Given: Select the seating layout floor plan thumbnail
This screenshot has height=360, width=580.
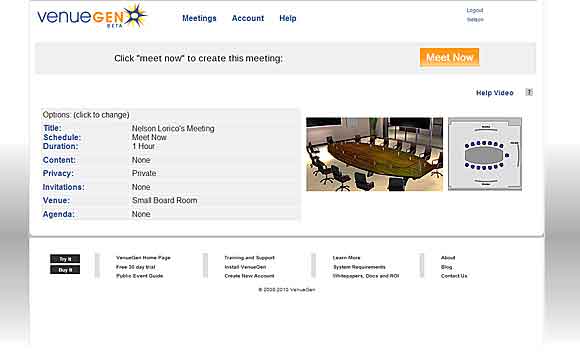Looking at the screenshot, I should [x=485, y=154].
